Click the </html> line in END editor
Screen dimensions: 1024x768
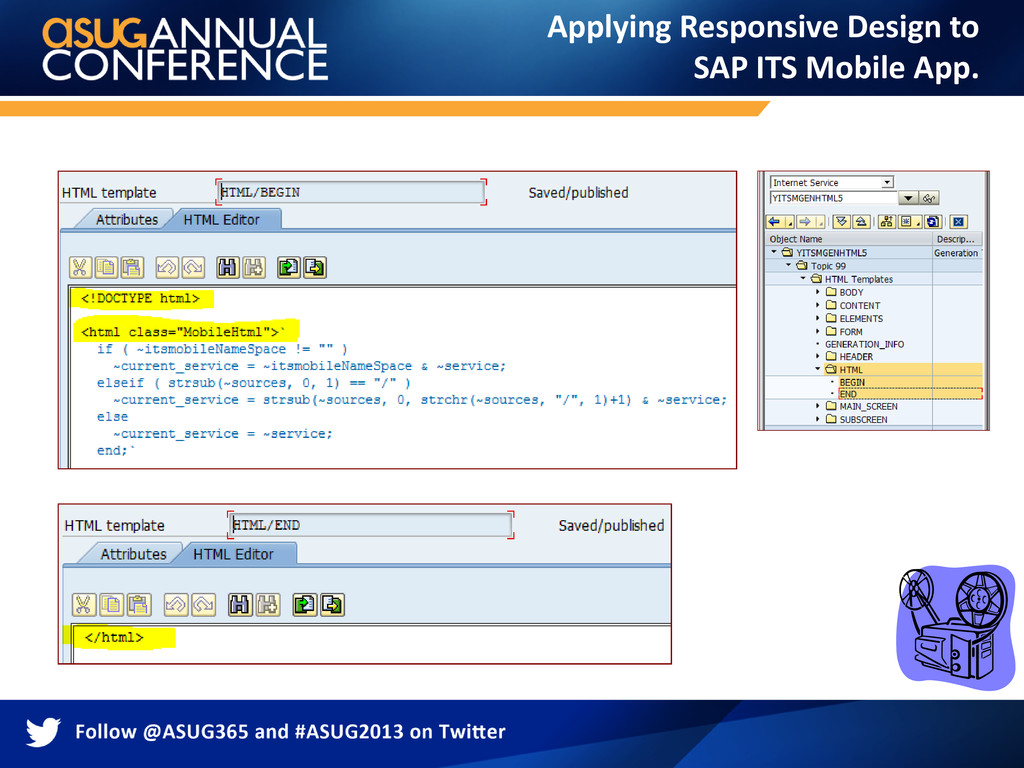(114, 637)
